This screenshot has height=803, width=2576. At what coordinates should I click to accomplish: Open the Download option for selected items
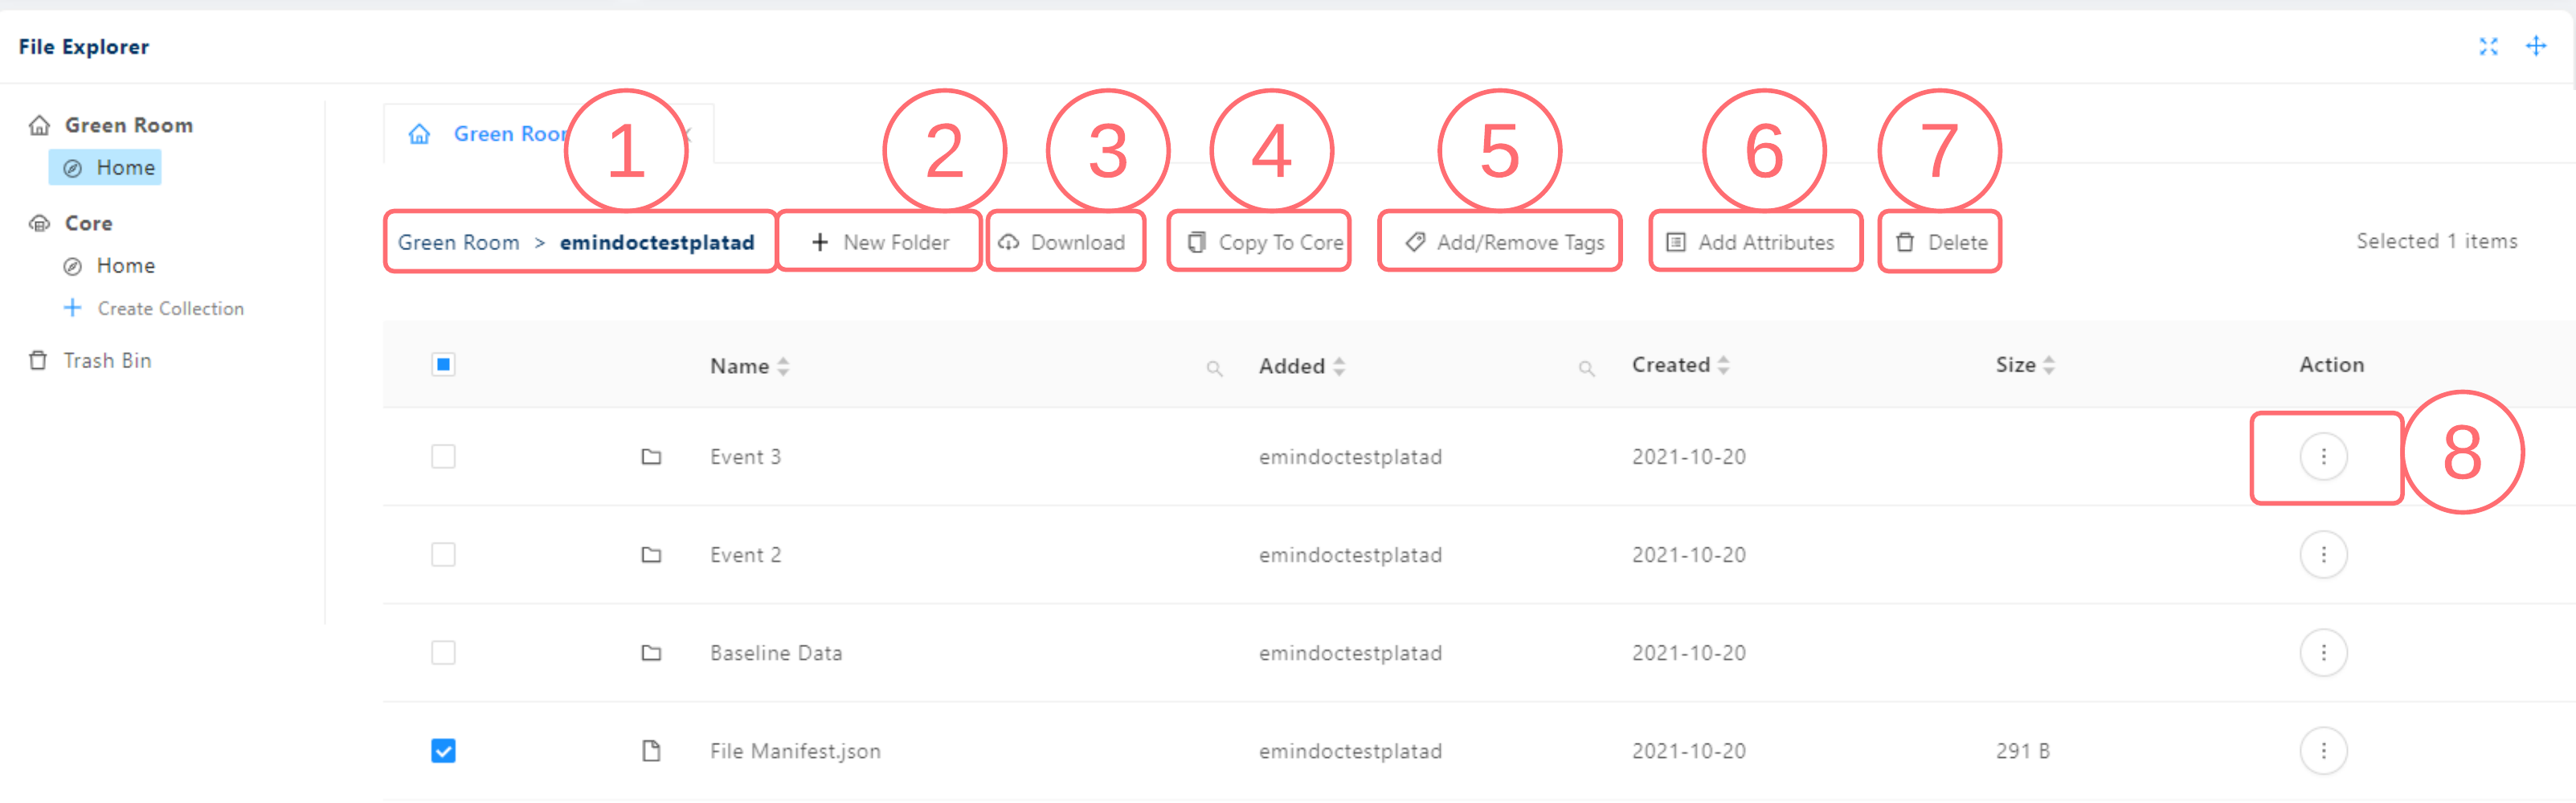tap(1065, 241)
